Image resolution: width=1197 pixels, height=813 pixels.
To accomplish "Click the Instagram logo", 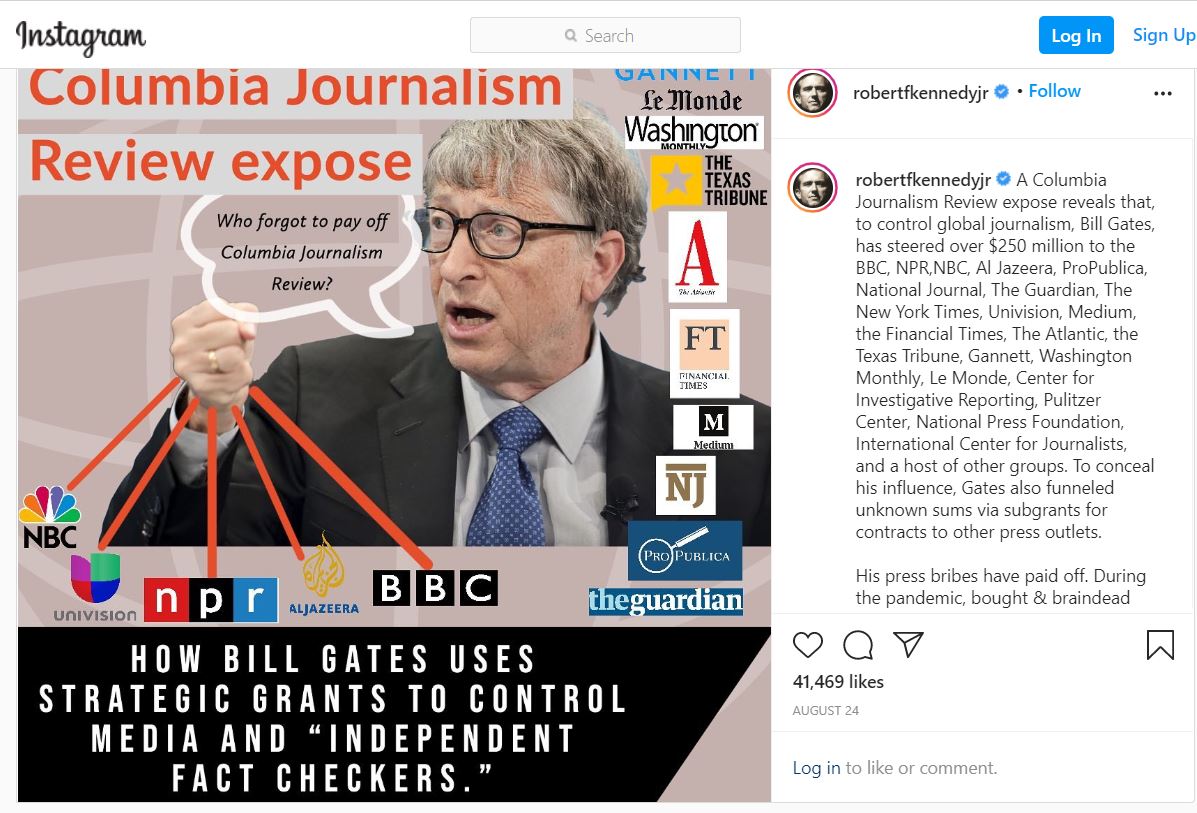I will point(80,36).
